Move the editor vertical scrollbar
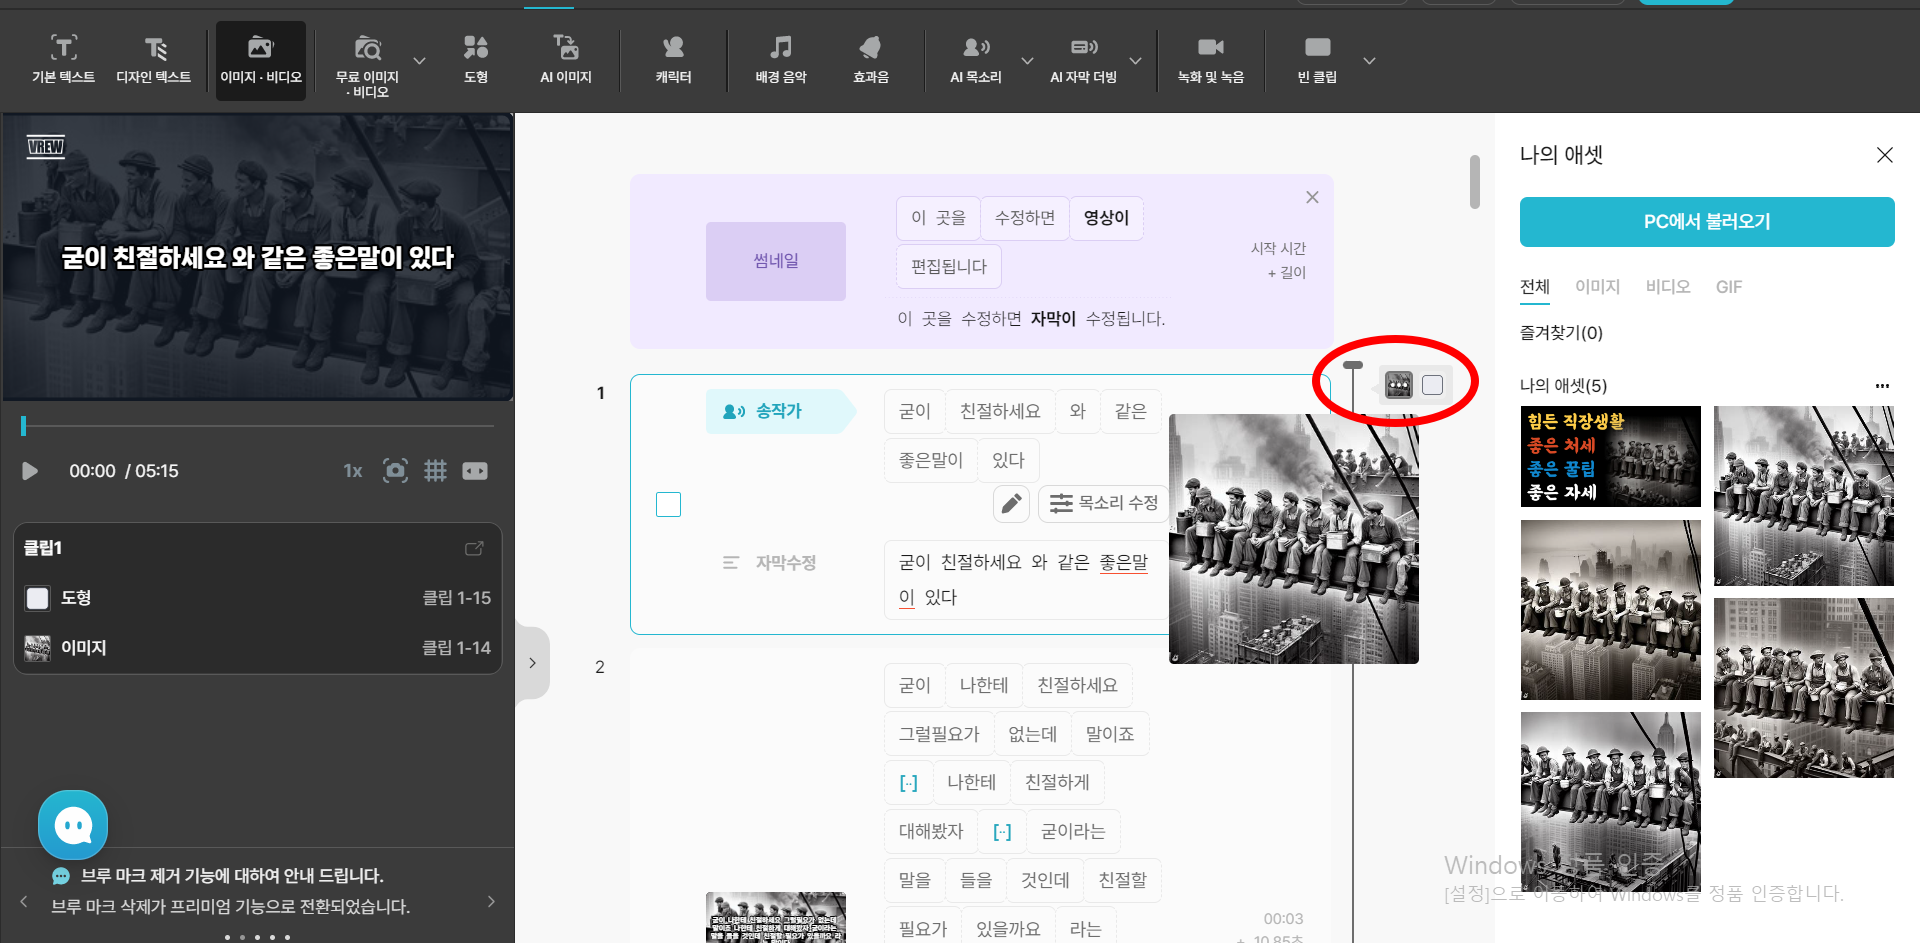Viewport: 1920px width, 943px height. click(x=1475, y=182)
